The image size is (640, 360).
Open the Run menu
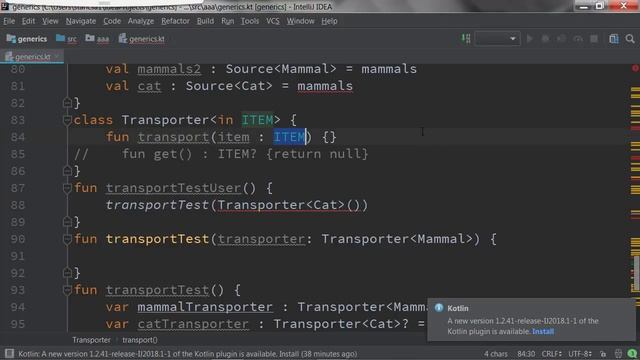(x=227, y=21)
